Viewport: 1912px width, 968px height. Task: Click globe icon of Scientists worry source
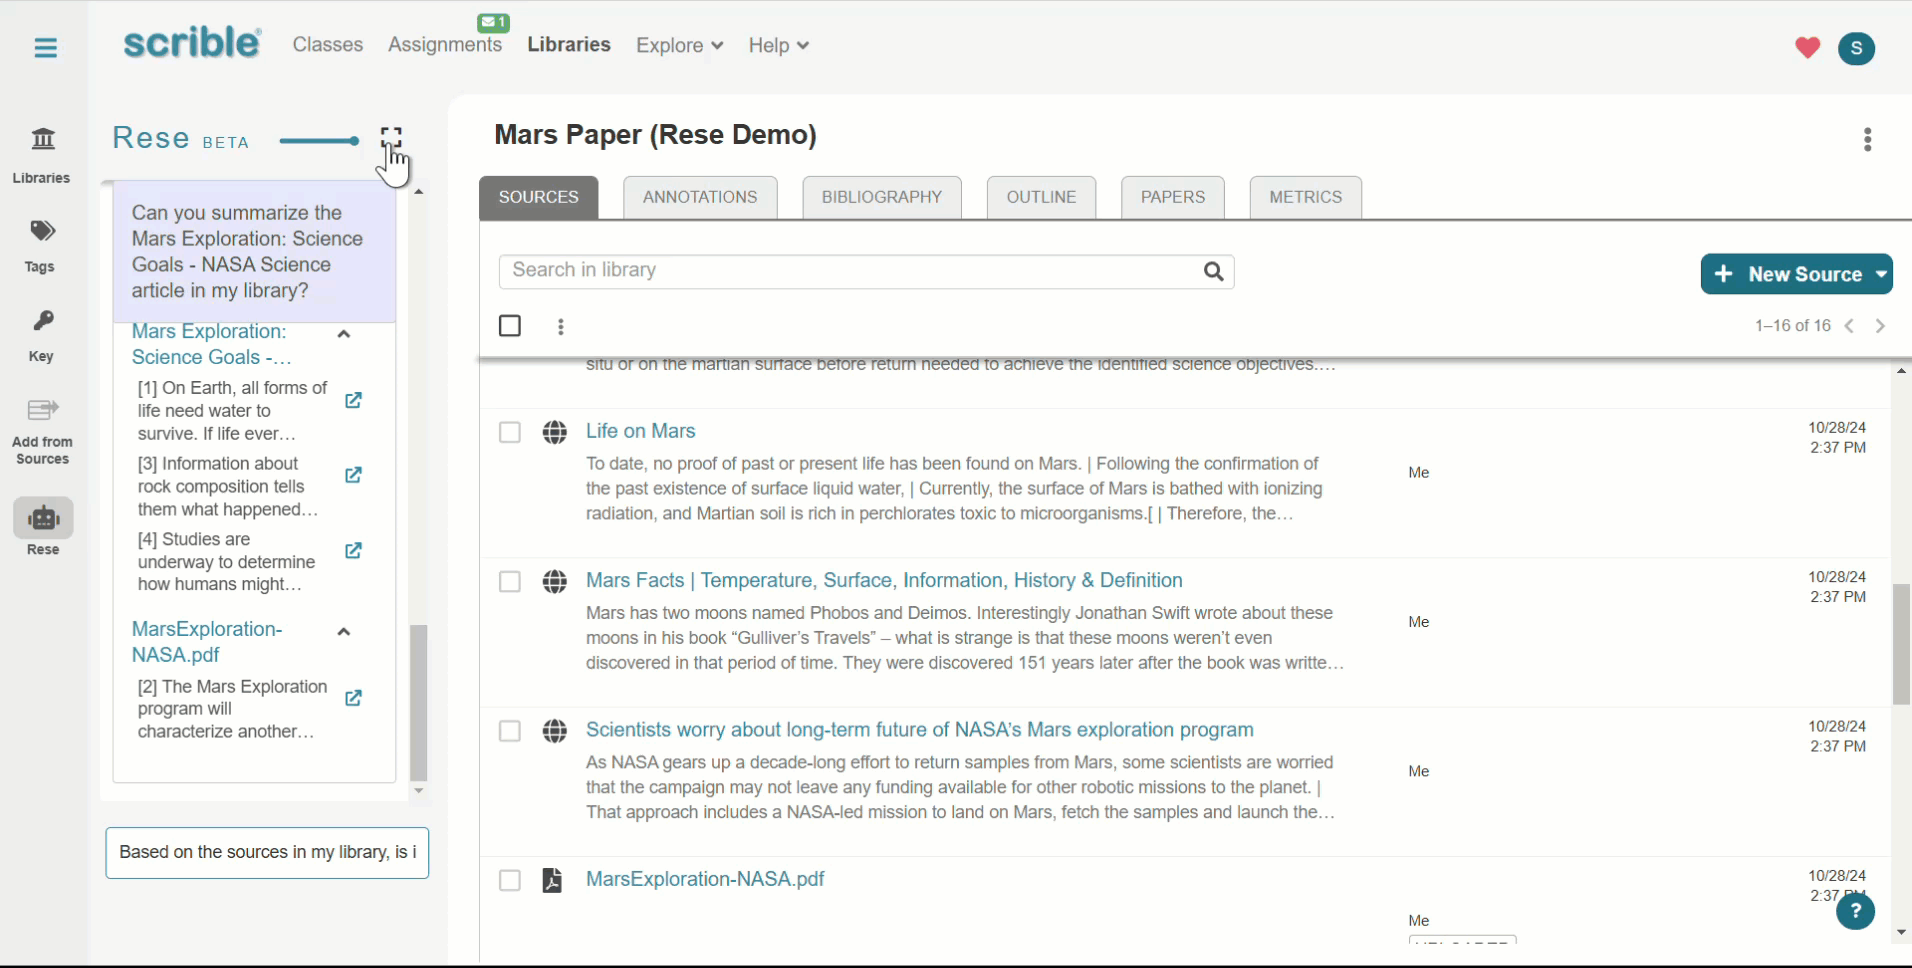click(x=555, y=731)
